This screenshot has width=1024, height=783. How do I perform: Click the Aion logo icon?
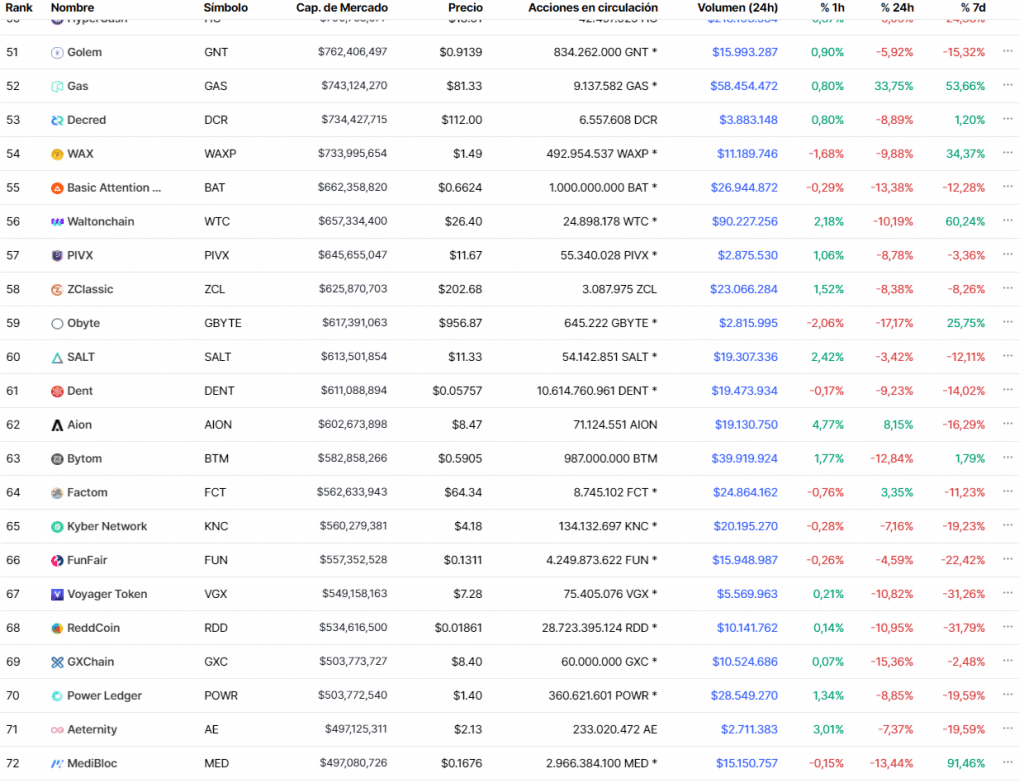pyautogui.click(x=57, y=426)
